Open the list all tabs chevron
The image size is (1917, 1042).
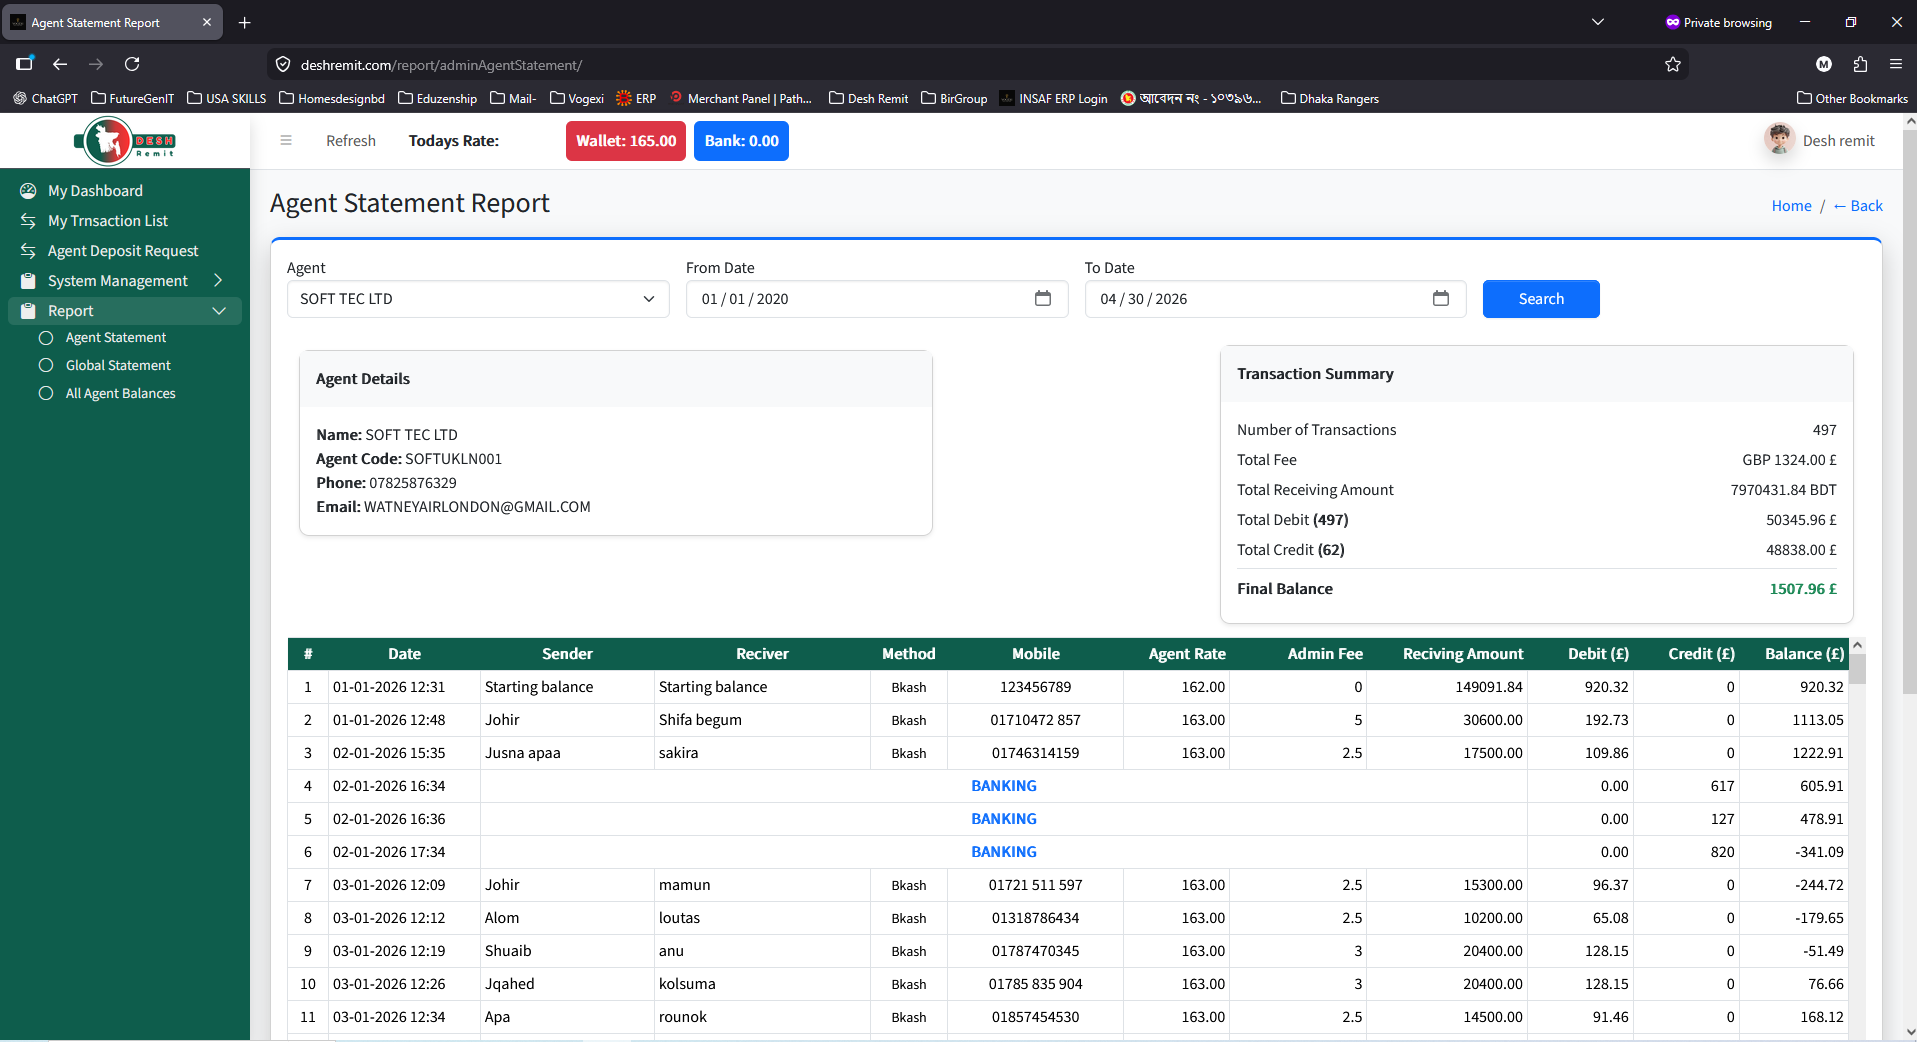(1598, 22)
